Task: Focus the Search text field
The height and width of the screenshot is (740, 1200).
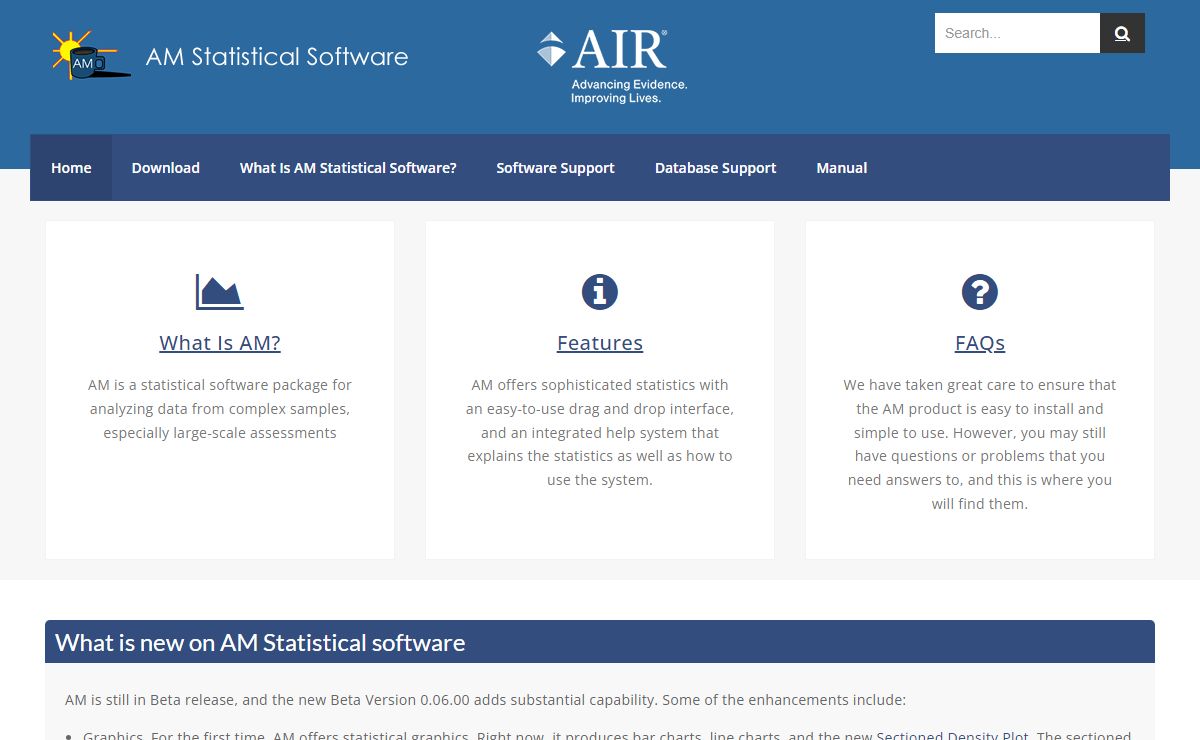Action: pos(1017,33)
